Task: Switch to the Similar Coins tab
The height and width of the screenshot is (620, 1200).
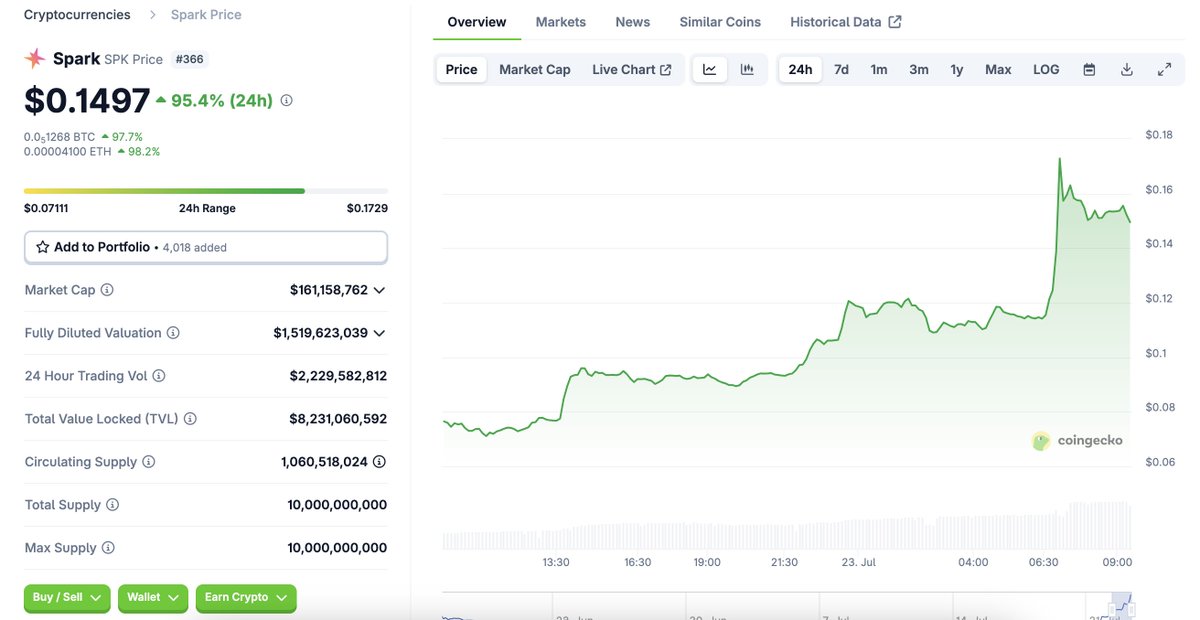Action: [720, 22]
